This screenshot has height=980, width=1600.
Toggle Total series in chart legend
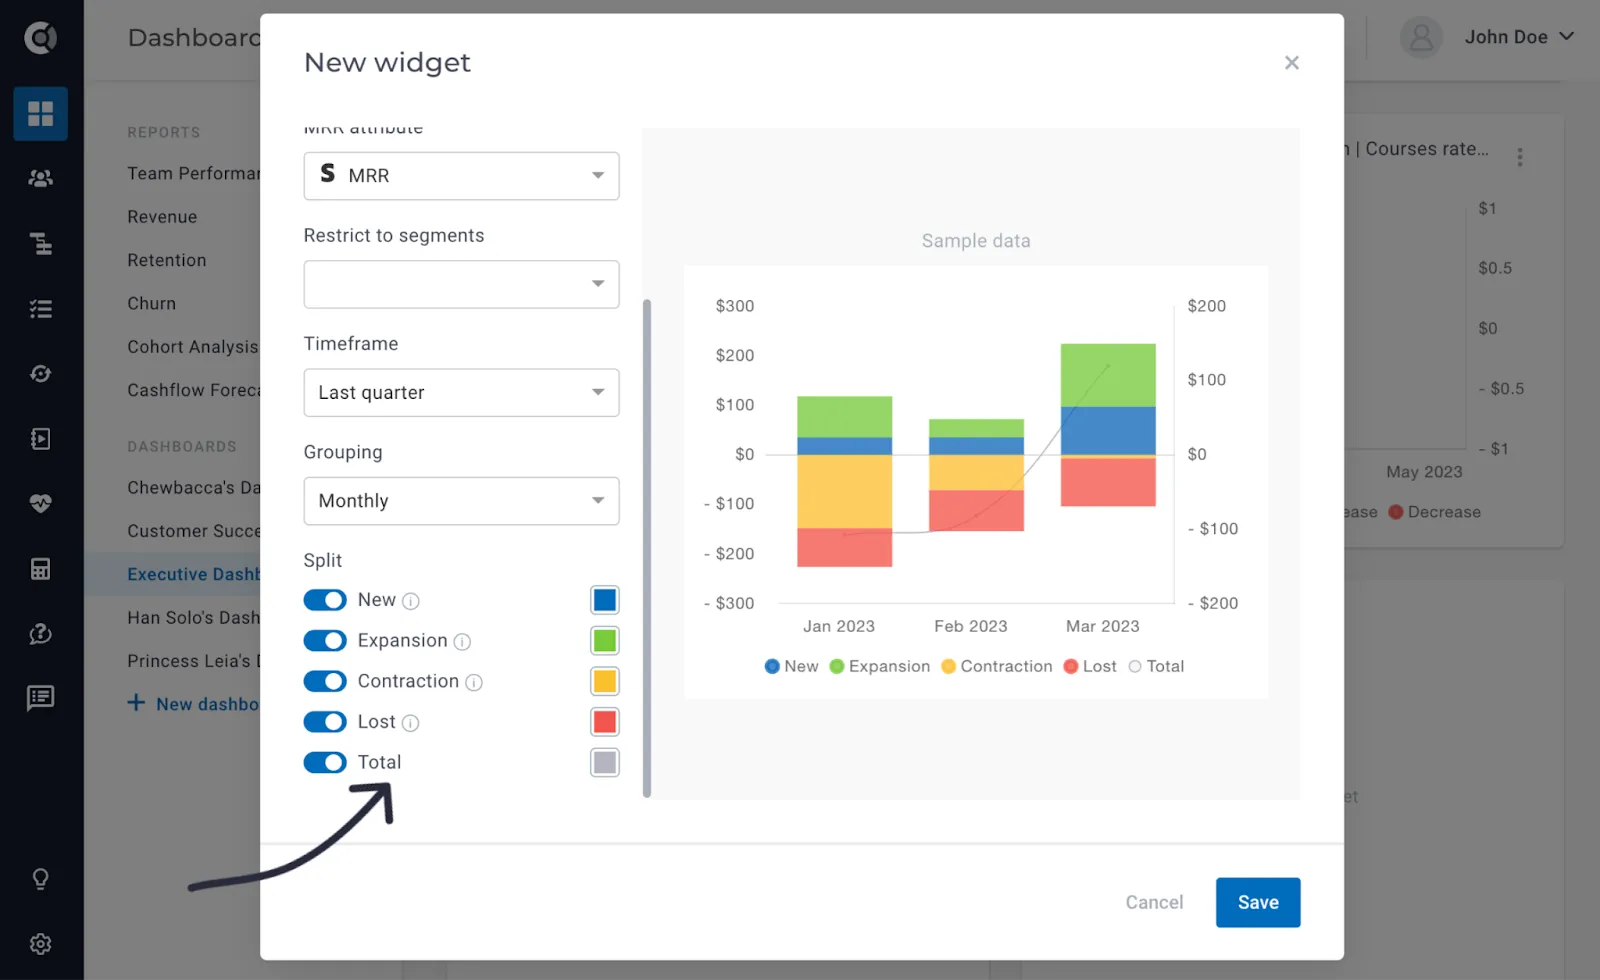pyautogui.click(x=1156, y=666)
